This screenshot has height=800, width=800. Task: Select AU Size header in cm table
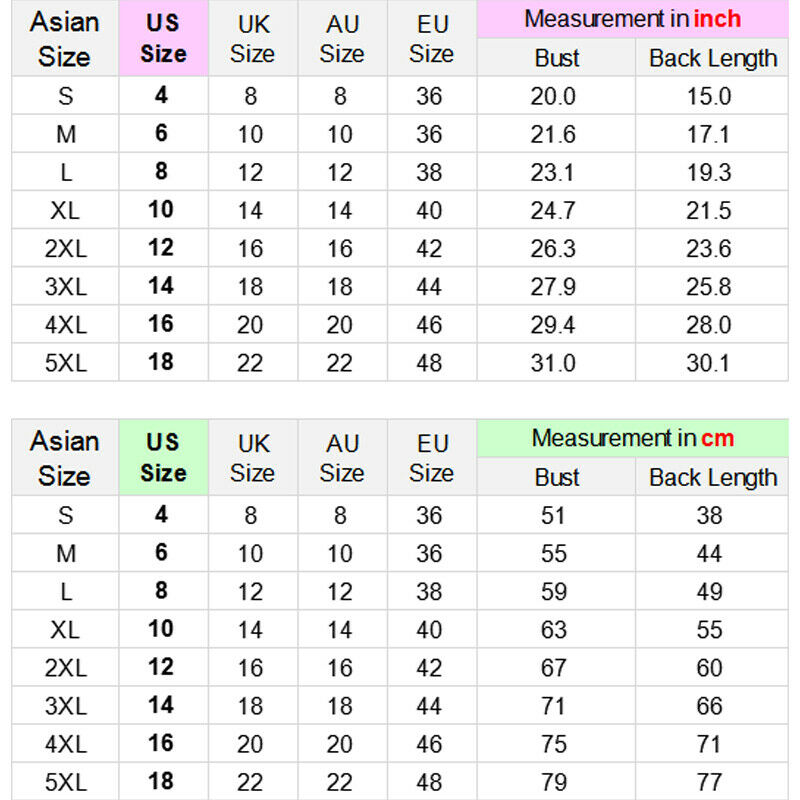coord(342,457)
